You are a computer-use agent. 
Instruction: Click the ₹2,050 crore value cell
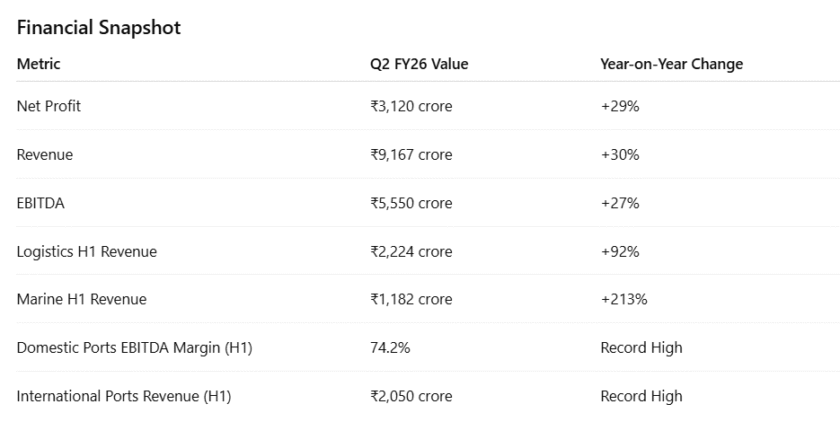[x=411, y=396]
